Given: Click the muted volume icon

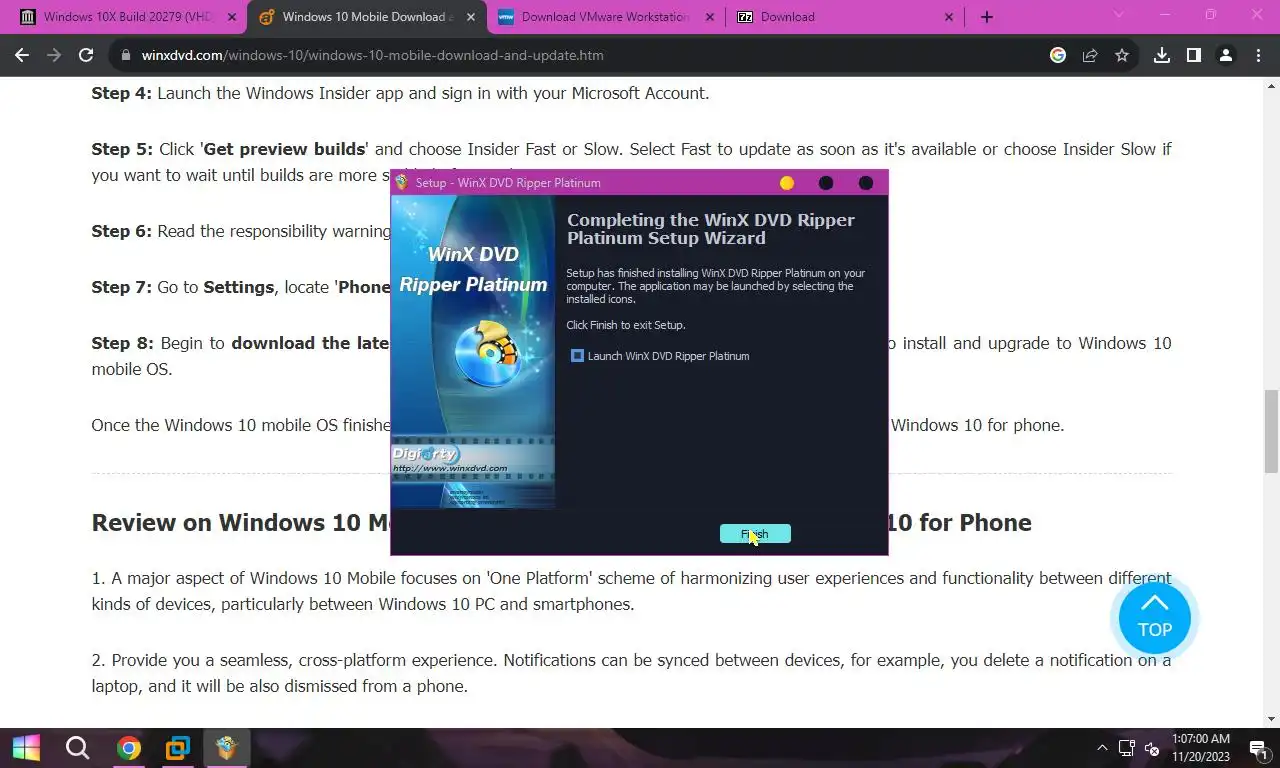Looking at the screenshot, I should 1152,747.
